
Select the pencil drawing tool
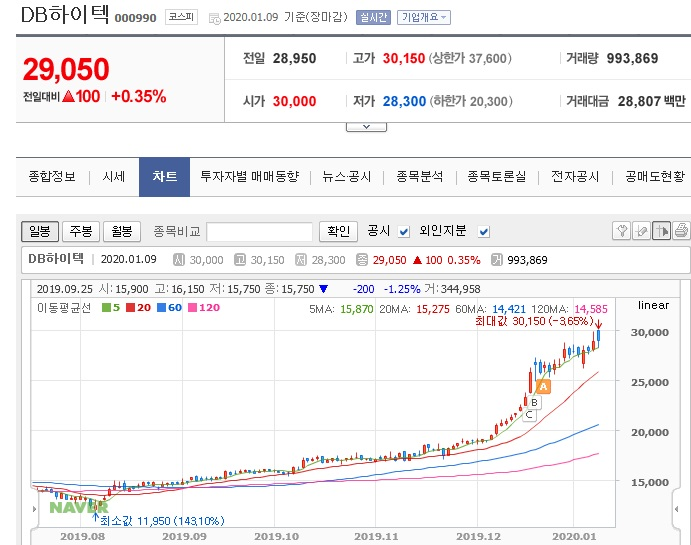pyautogui.click(x=642, y=231)
